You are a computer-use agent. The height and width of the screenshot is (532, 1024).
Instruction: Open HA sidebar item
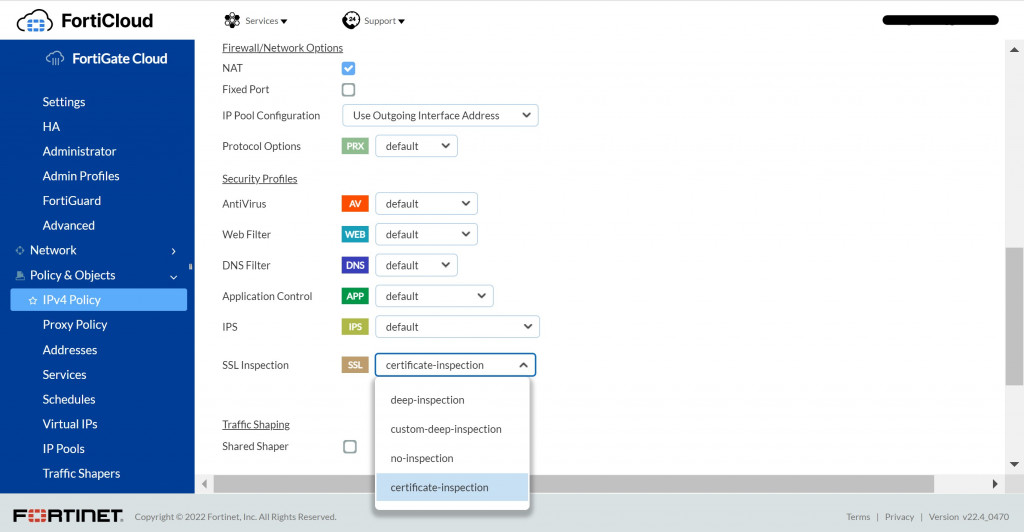point(51,127)
